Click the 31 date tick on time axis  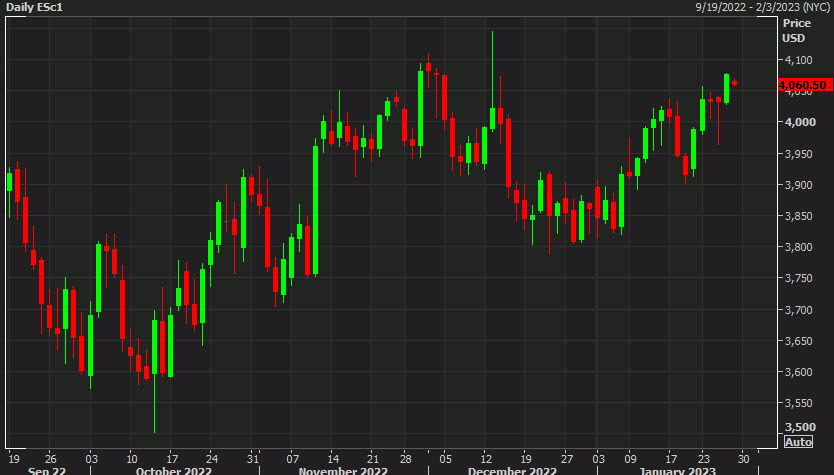[254, 452]
